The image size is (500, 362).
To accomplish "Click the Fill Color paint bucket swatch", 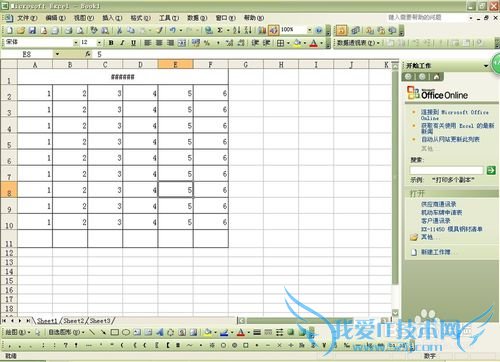I will pos(298,43).
